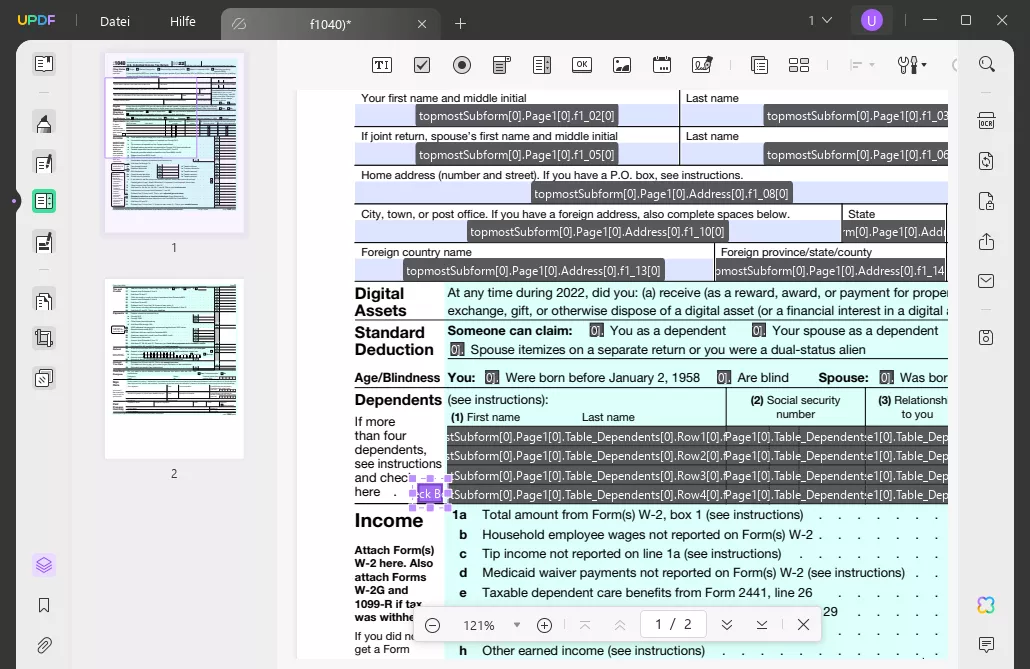Open the UPDF AI assistant icon
Viewport: 1030px width, 669px height.
[986, 605]
